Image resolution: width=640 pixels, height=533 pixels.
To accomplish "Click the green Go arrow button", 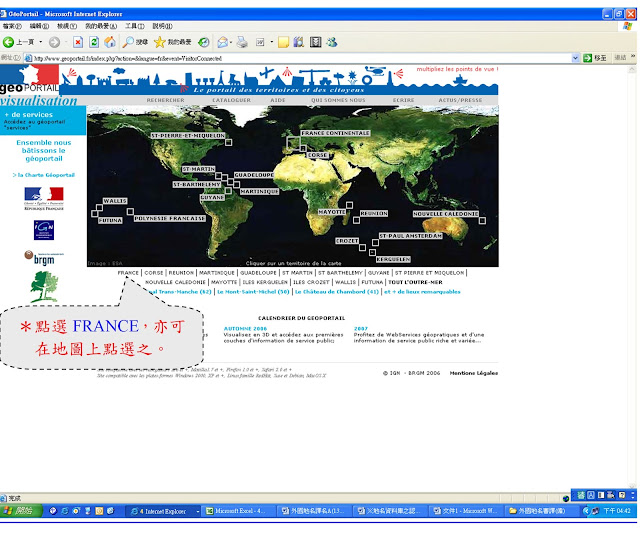I will pyautogui.click(x=588, y=58).
